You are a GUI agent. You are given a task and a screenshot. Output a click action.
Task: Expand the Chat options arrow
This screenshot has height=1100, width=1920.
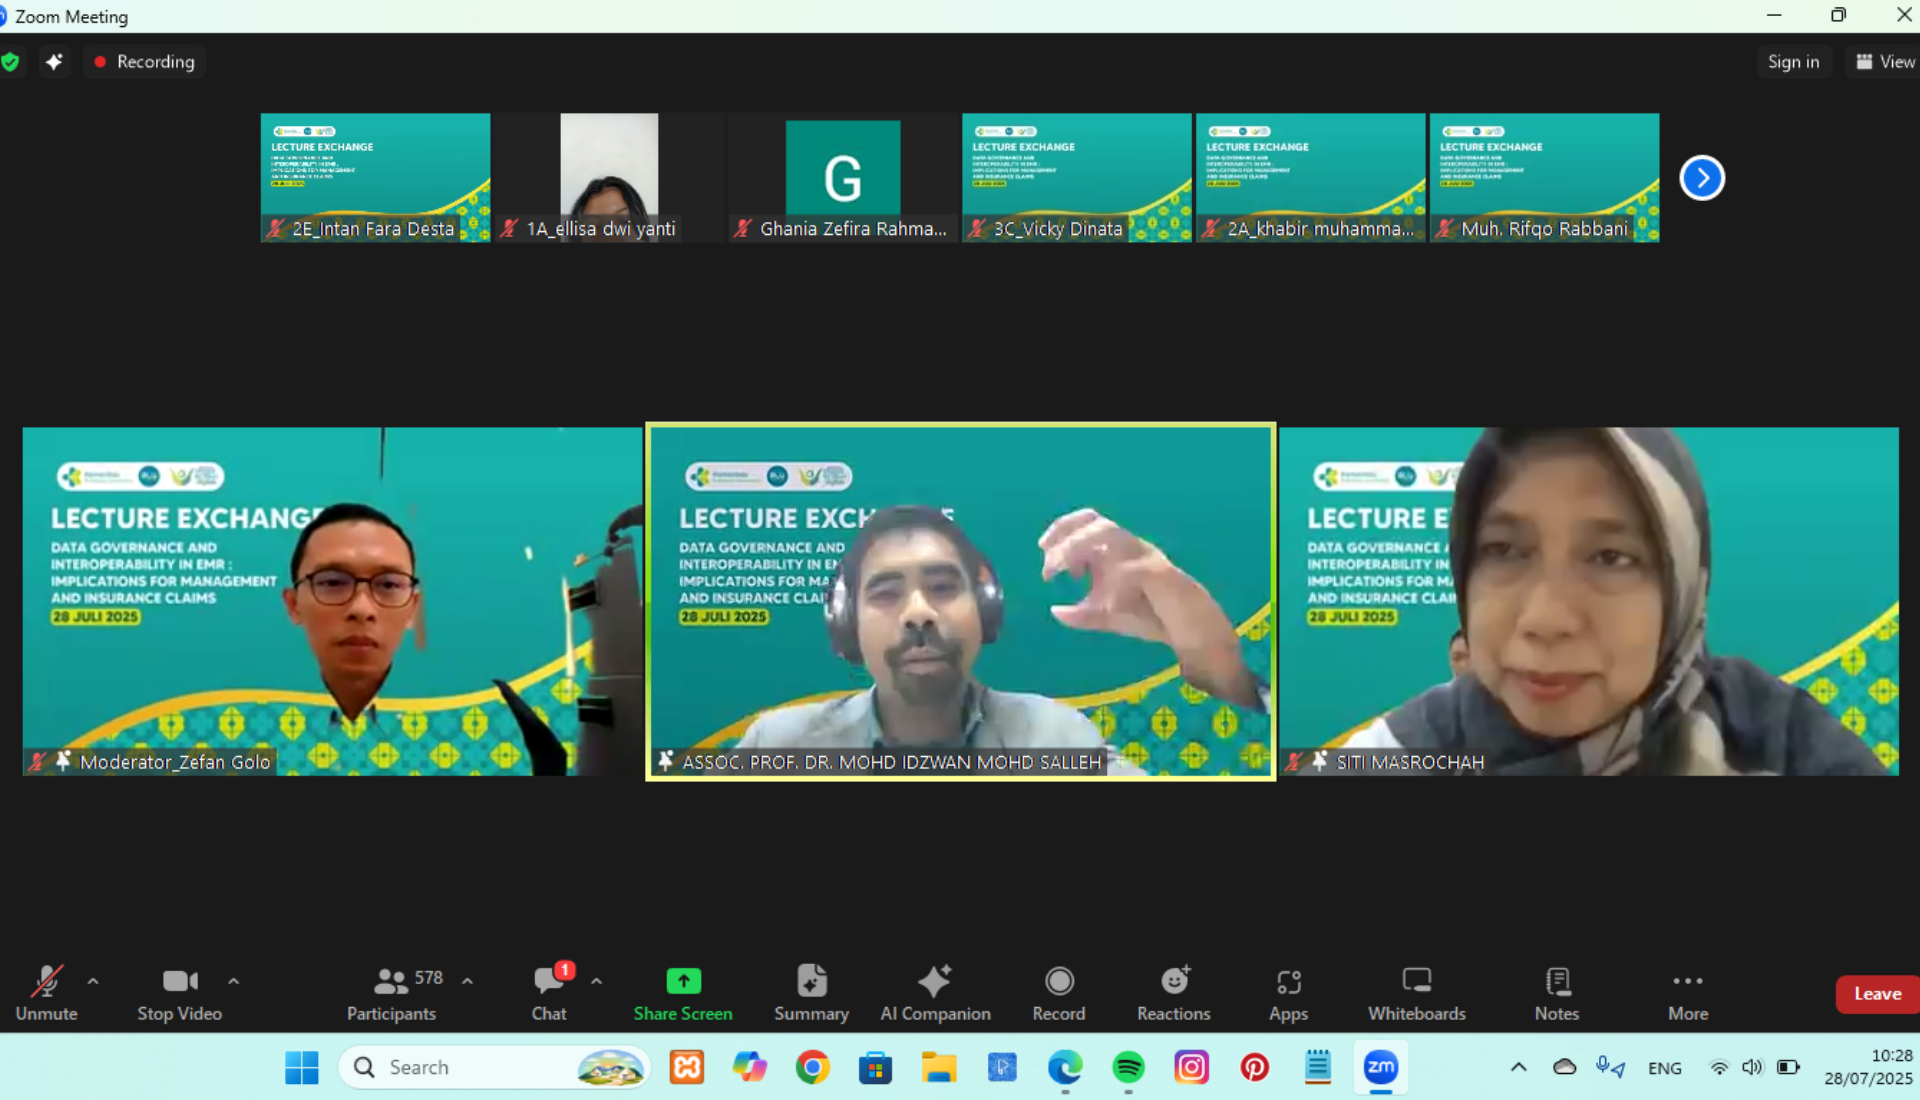click(x=596, y=981)
